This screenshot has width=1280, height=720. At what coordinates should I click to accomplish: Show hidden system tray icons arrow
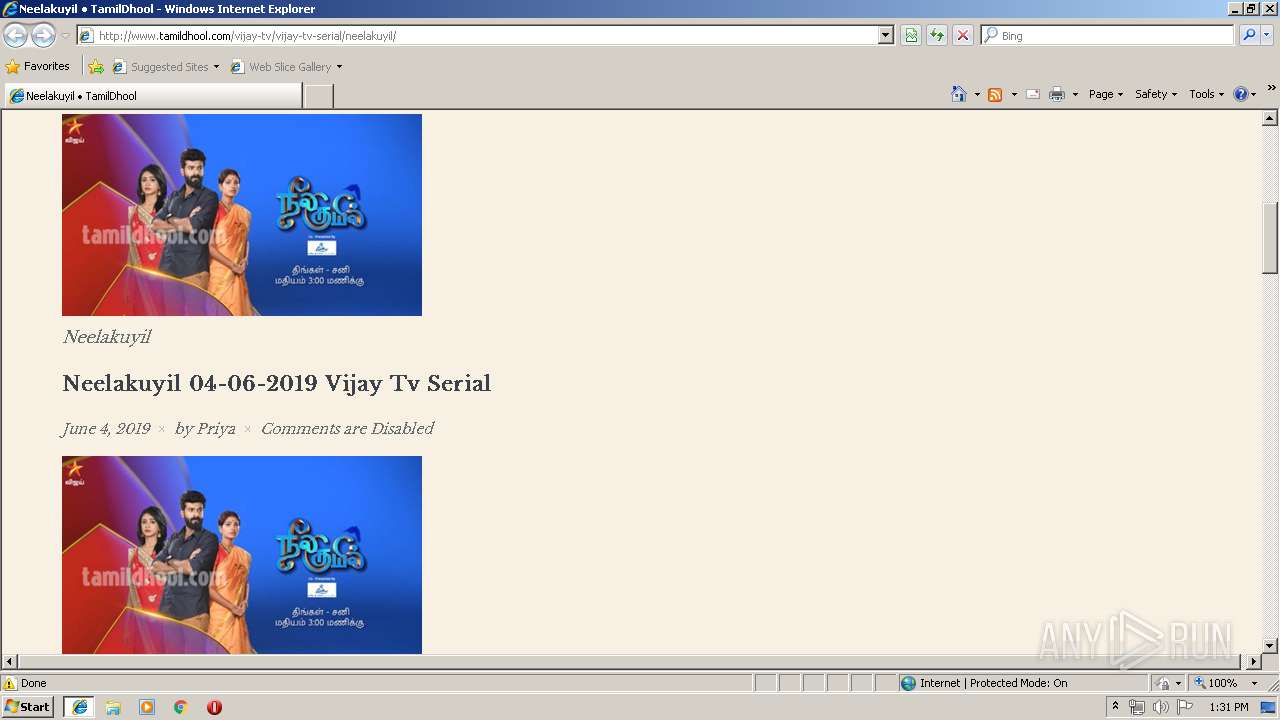click(1116, 707)
